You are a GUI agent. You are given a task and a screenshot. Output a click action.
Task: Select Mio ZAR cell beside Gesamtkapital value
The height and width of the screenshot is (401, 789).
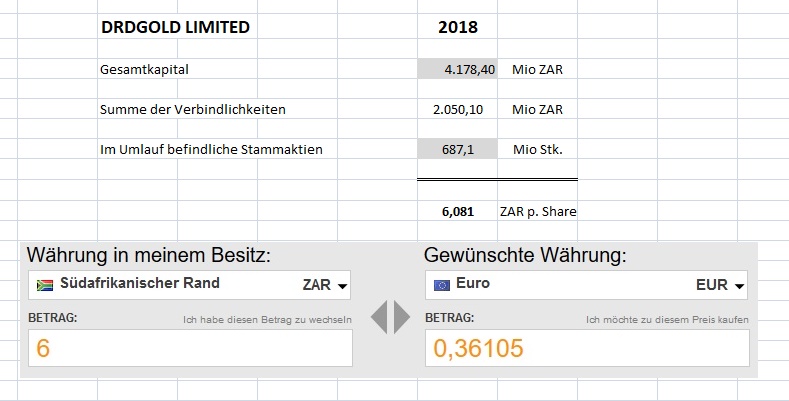(x=536, y=70)
